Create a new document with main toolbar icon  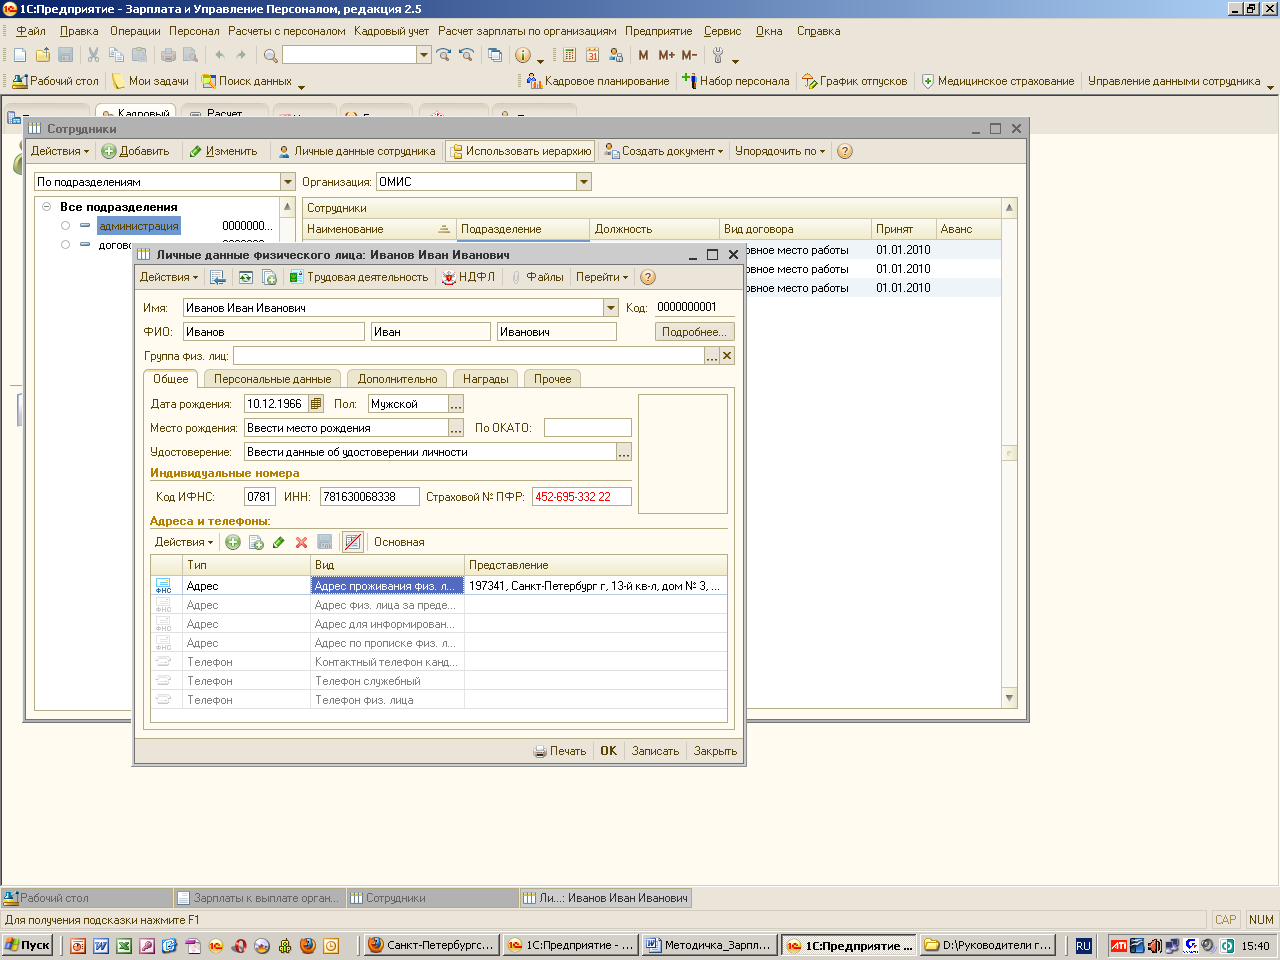[20, 55]
